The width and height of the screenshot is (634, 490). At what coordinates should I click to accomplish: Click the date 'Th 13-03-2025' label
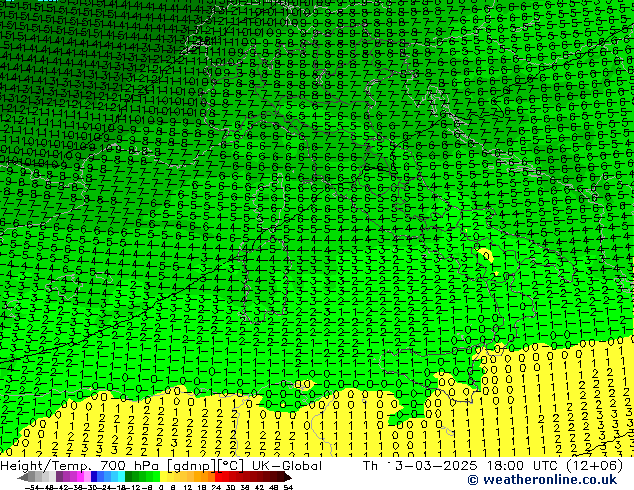pos(420,466)
